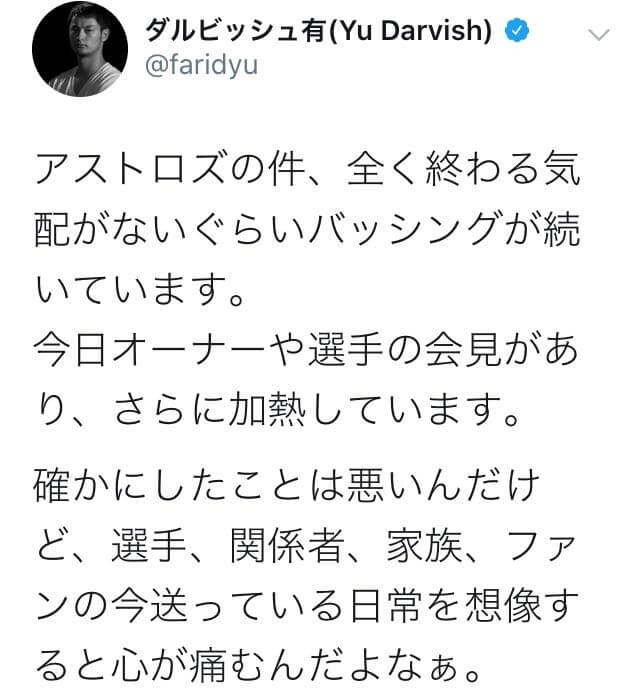Open the @faridyu handle link
The image size is (640, 697).
(201, 65)
